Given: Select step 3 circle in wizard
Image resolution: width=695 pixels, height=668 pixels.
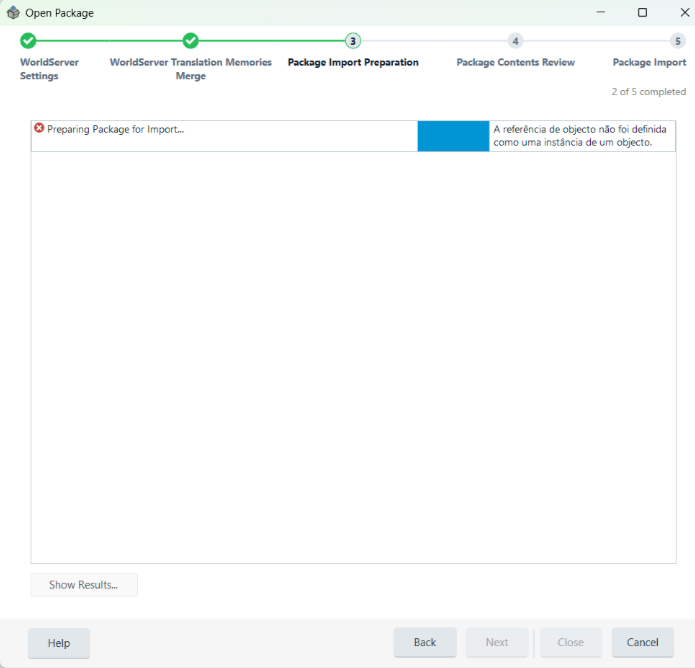Looking at the screenshot, I should click(x=353, y=41).
